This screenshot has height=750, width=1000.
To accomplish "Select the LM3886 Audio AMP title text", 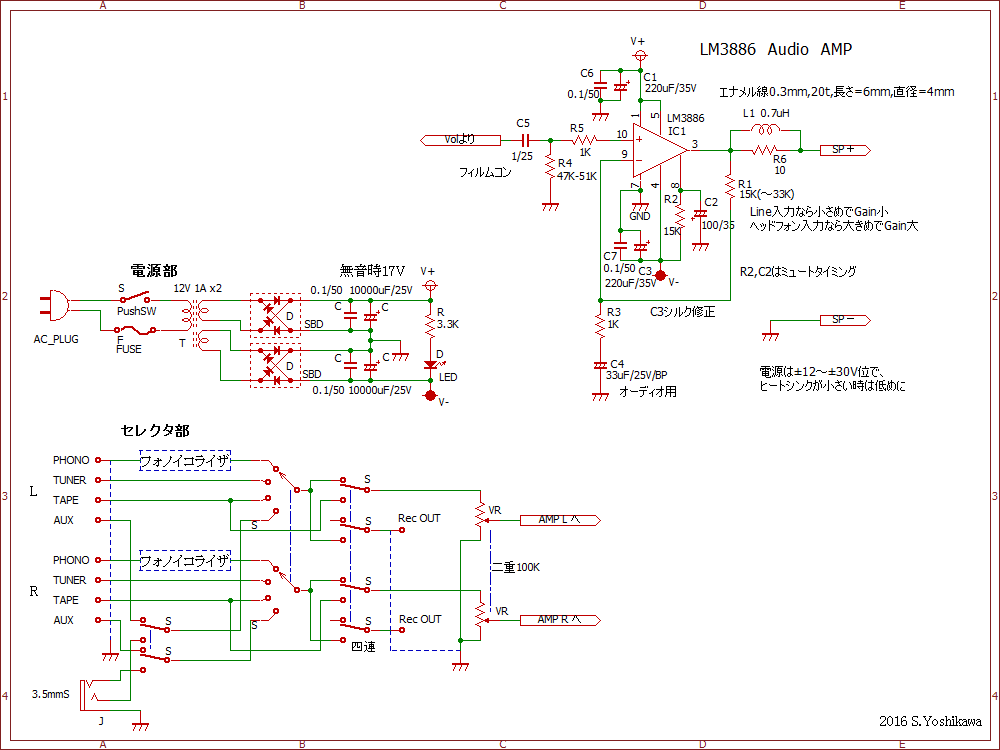I will [x=775, y=49].
